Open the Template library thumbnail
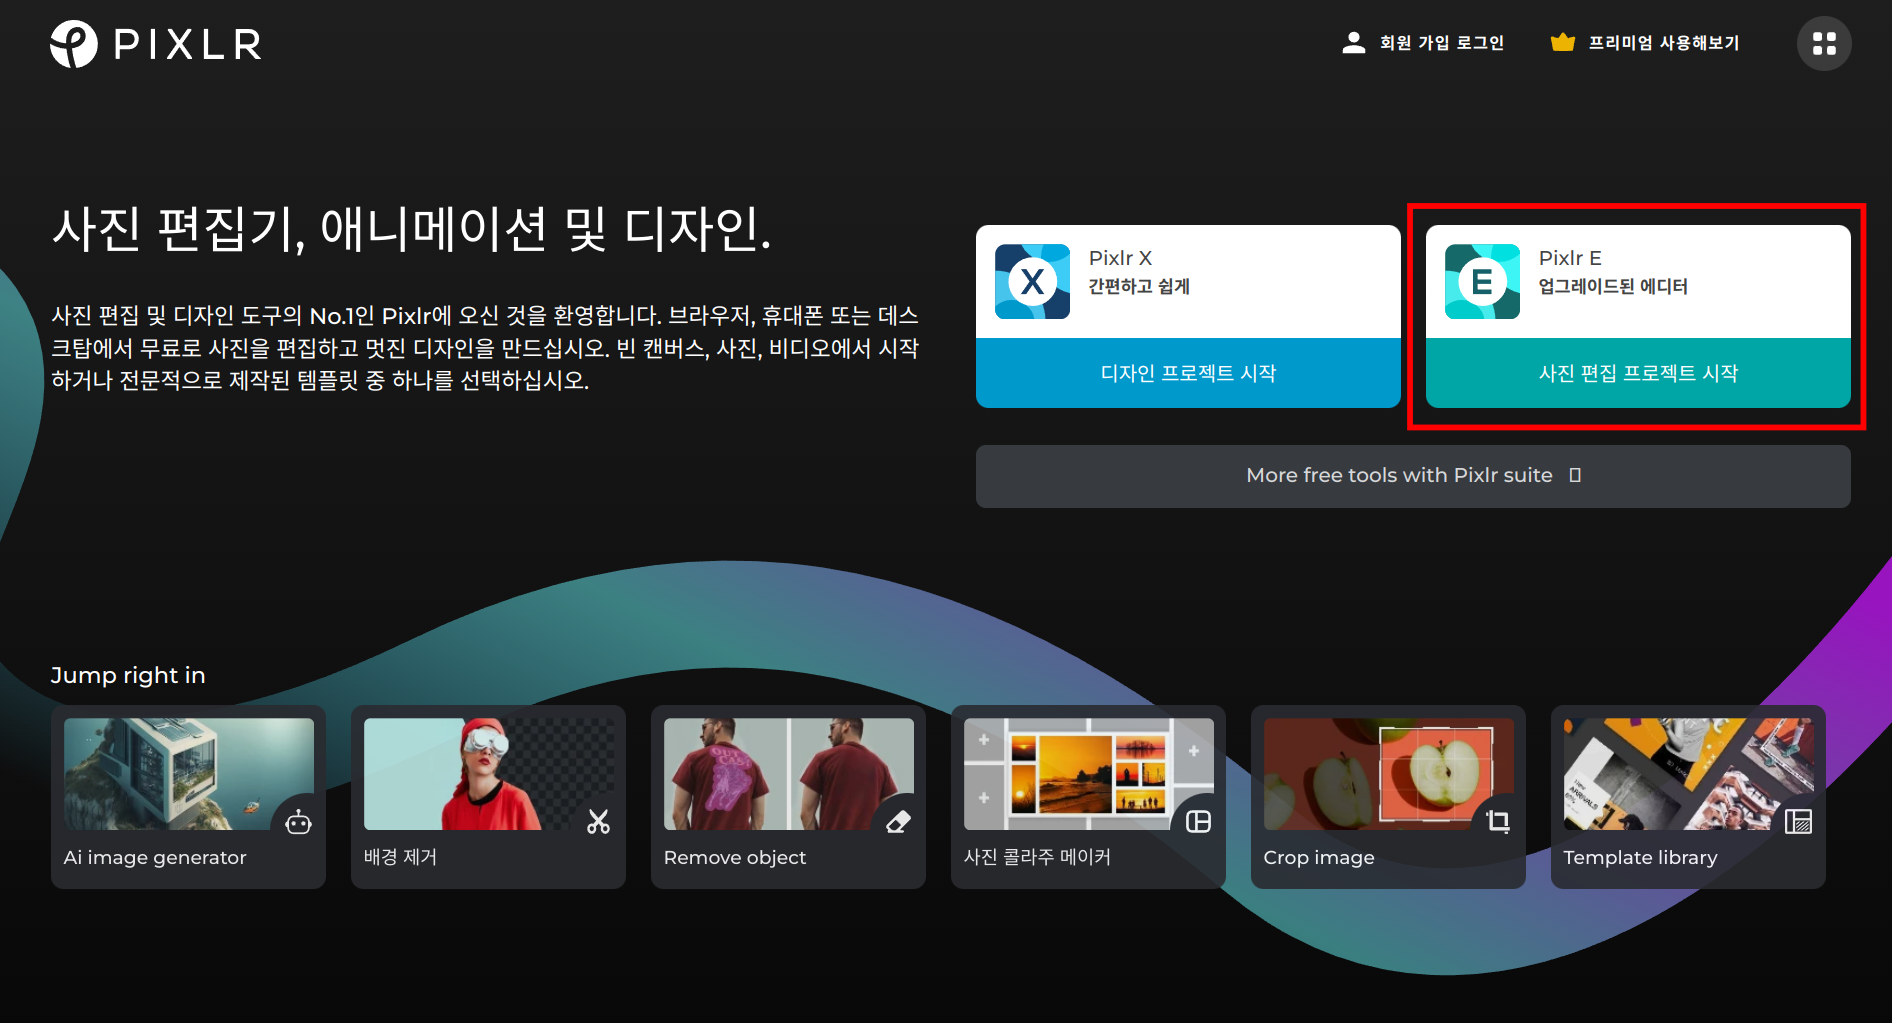Viewport: 1892px width, 1023px height. [x=1689, y=774]
